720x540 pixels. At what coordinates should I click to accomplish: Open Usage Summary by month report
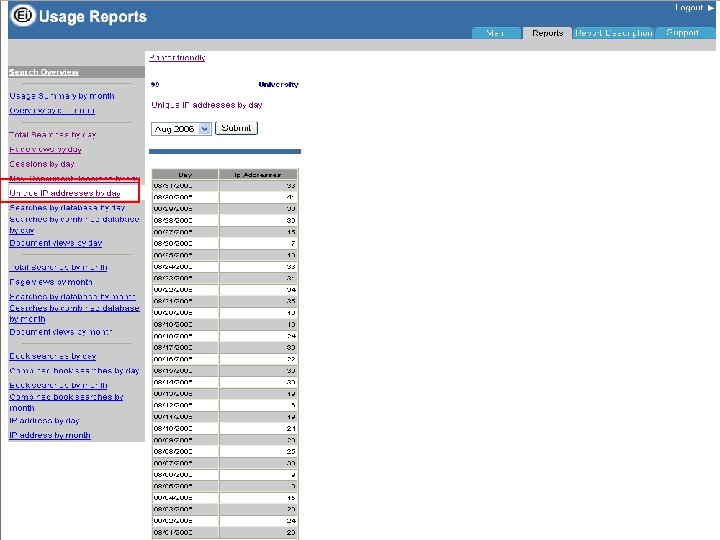(x=62, y=96)
